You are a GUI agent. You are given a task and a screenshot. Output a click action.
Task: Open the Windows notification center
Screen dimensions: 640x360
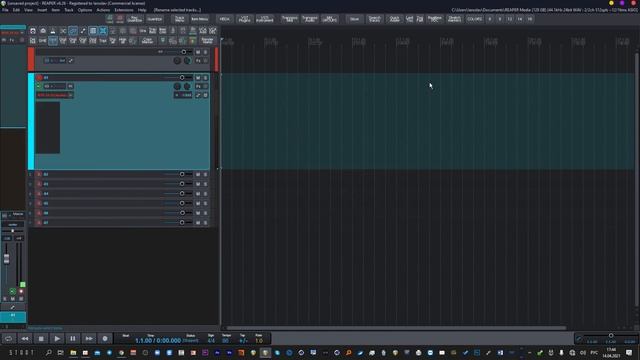coord(629,353)
